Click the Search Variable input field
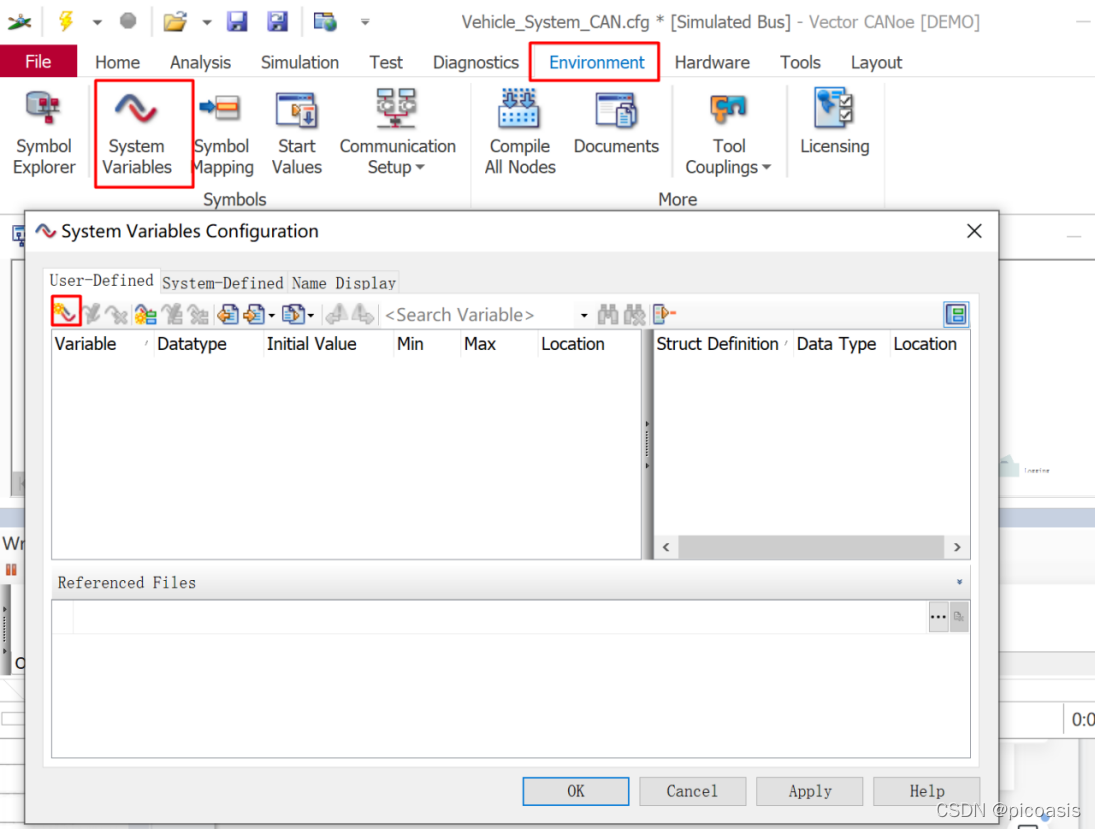 pyautogui.click(x=479, y=315)
